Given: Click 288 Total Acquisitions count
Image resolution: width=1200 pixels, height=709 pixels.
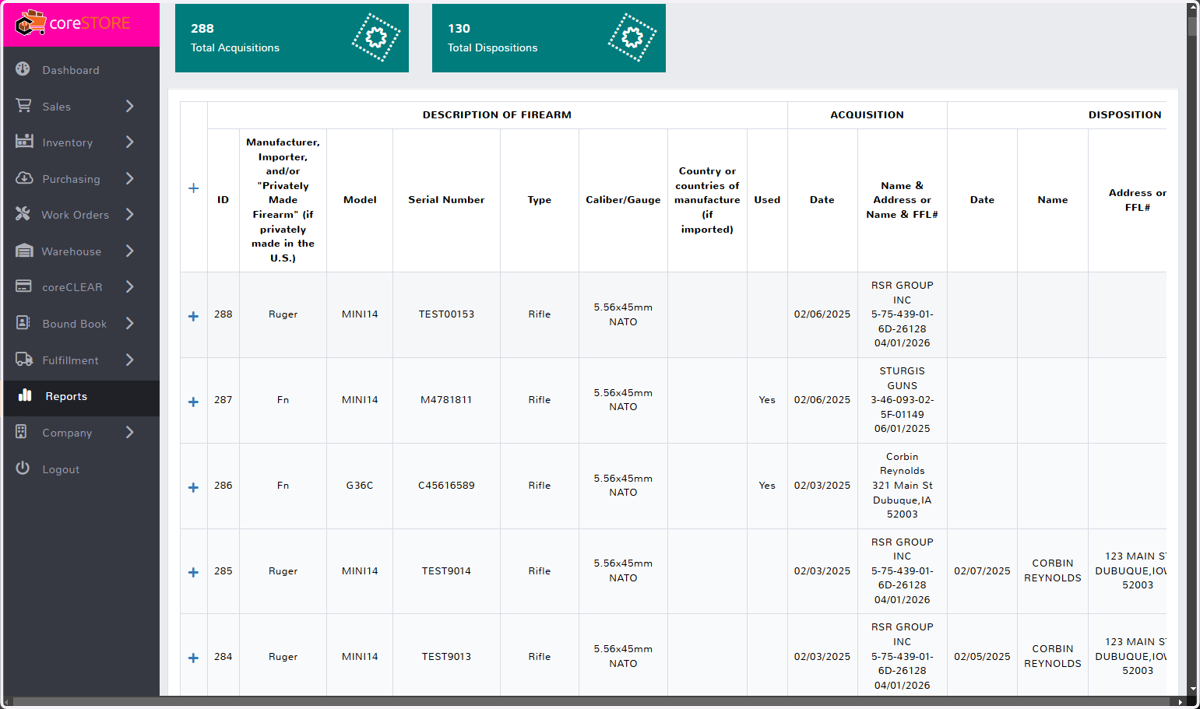Looking at the screenshot, I should click(x=202, y=29).
